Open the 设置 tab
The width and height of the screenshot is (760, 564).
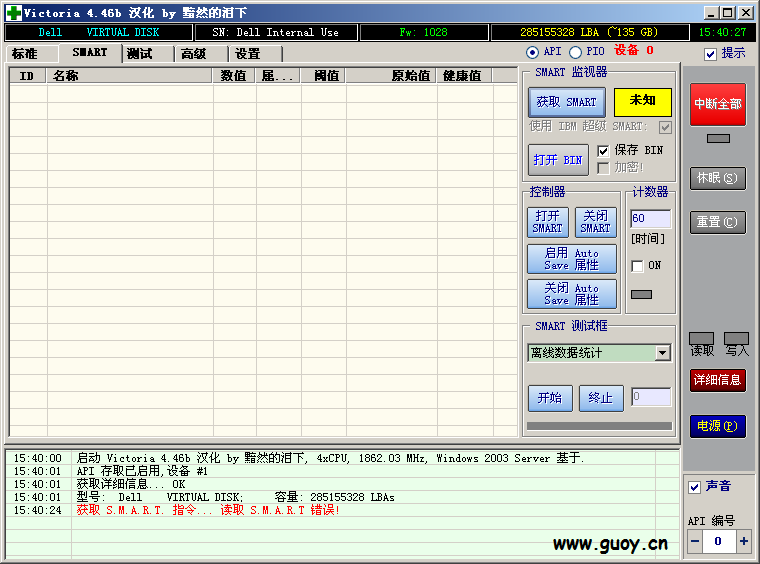pos(255,54)
